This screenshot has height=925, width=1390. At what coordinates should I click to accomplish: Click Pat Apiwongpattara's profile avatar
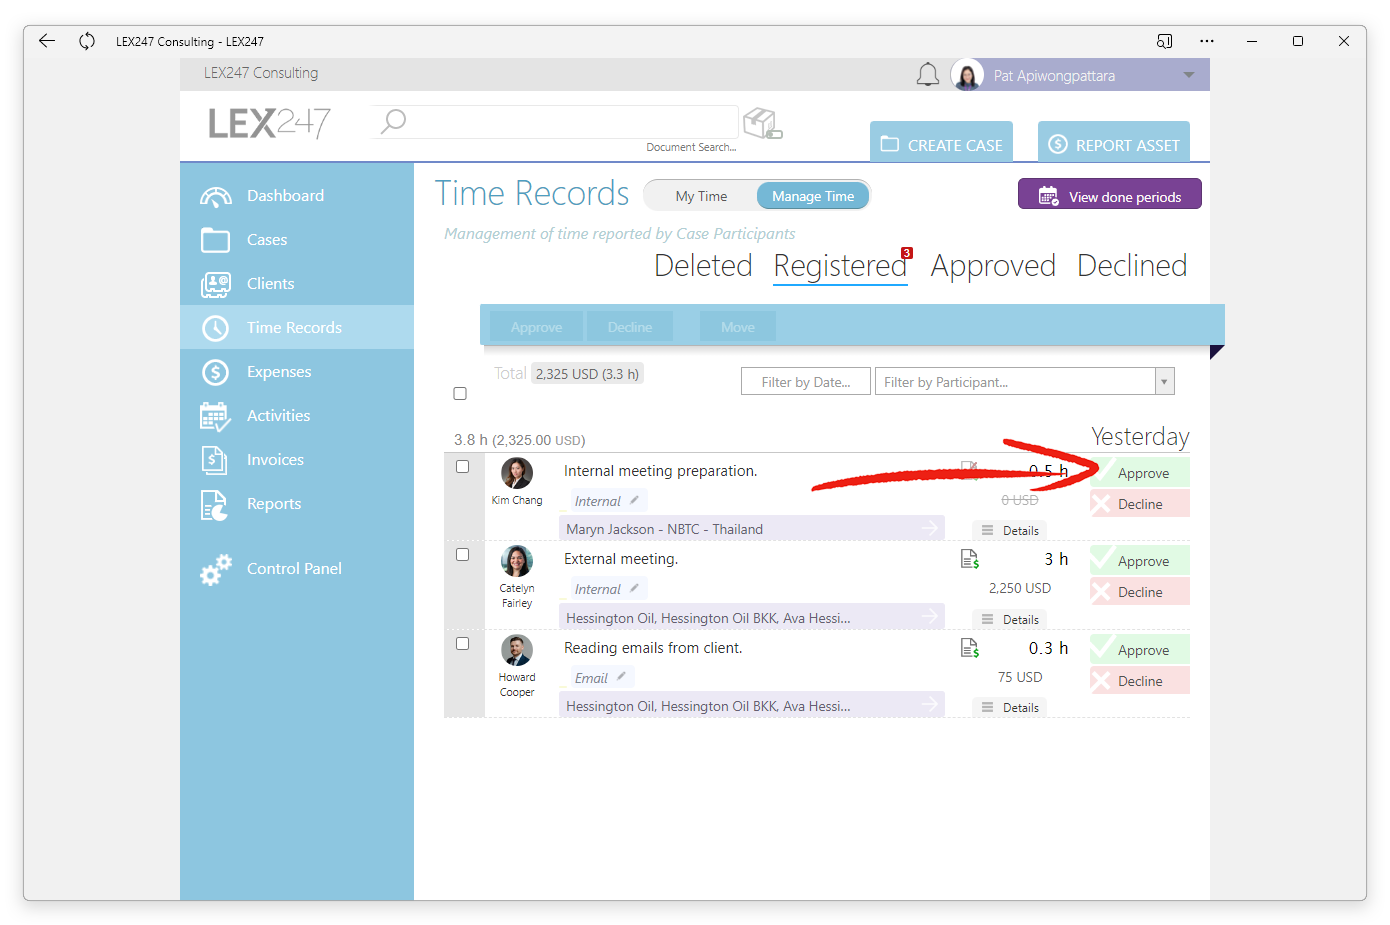pyautogui.click(x=967, y=75)
